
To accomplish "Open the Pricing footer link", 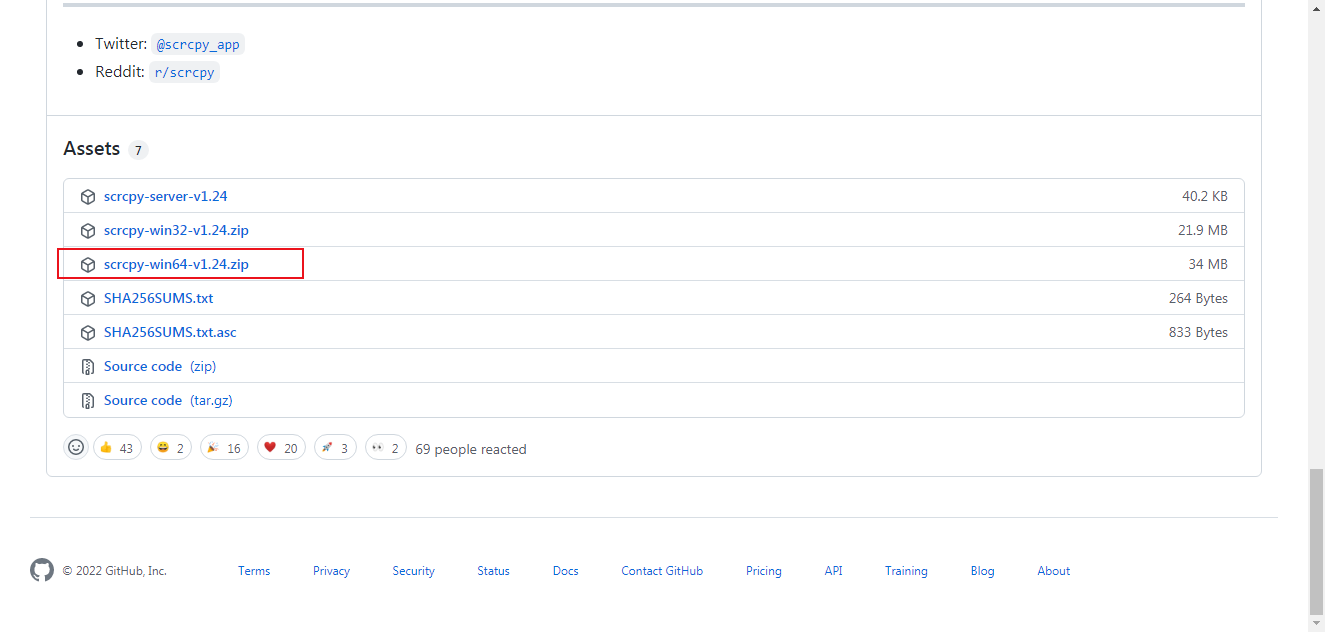I will pos(763,571).
